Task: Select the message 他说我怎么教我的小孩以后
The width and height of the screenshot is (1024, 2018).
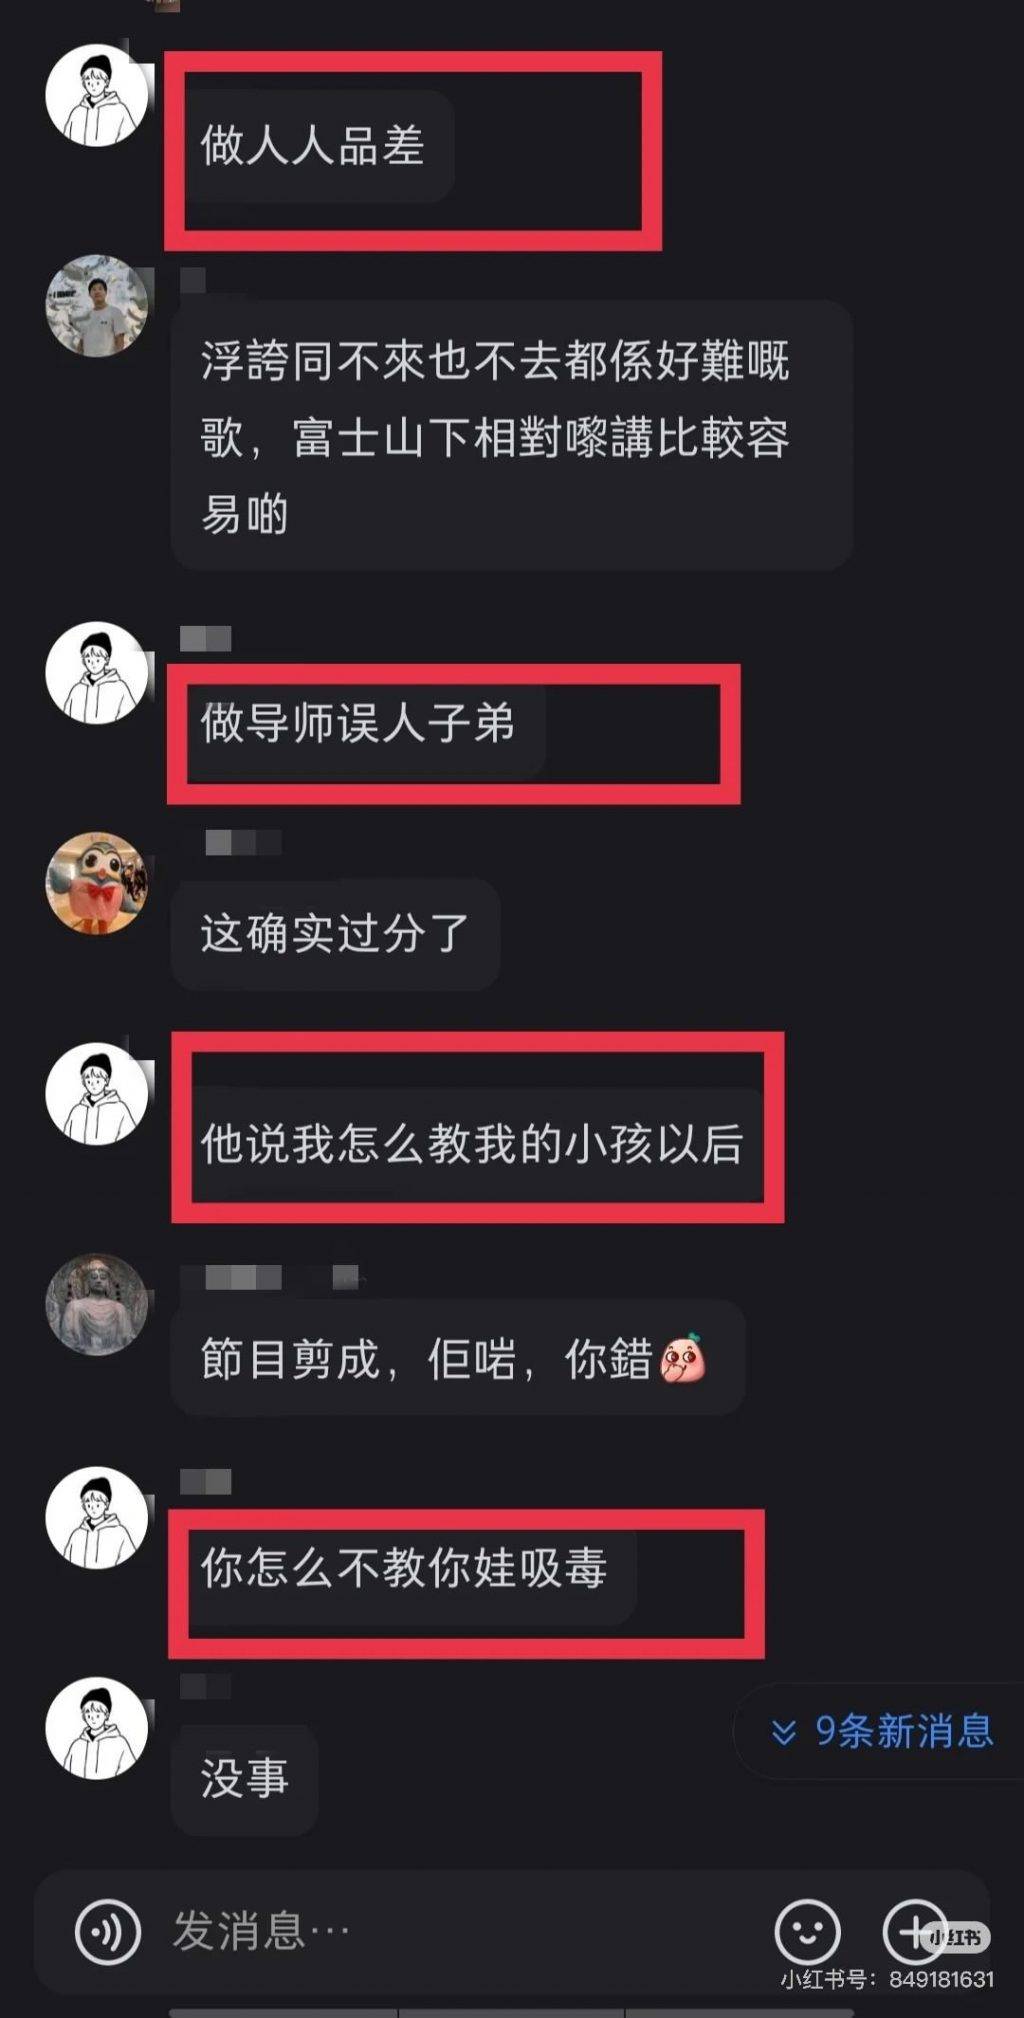Action: coord(472,1144)
